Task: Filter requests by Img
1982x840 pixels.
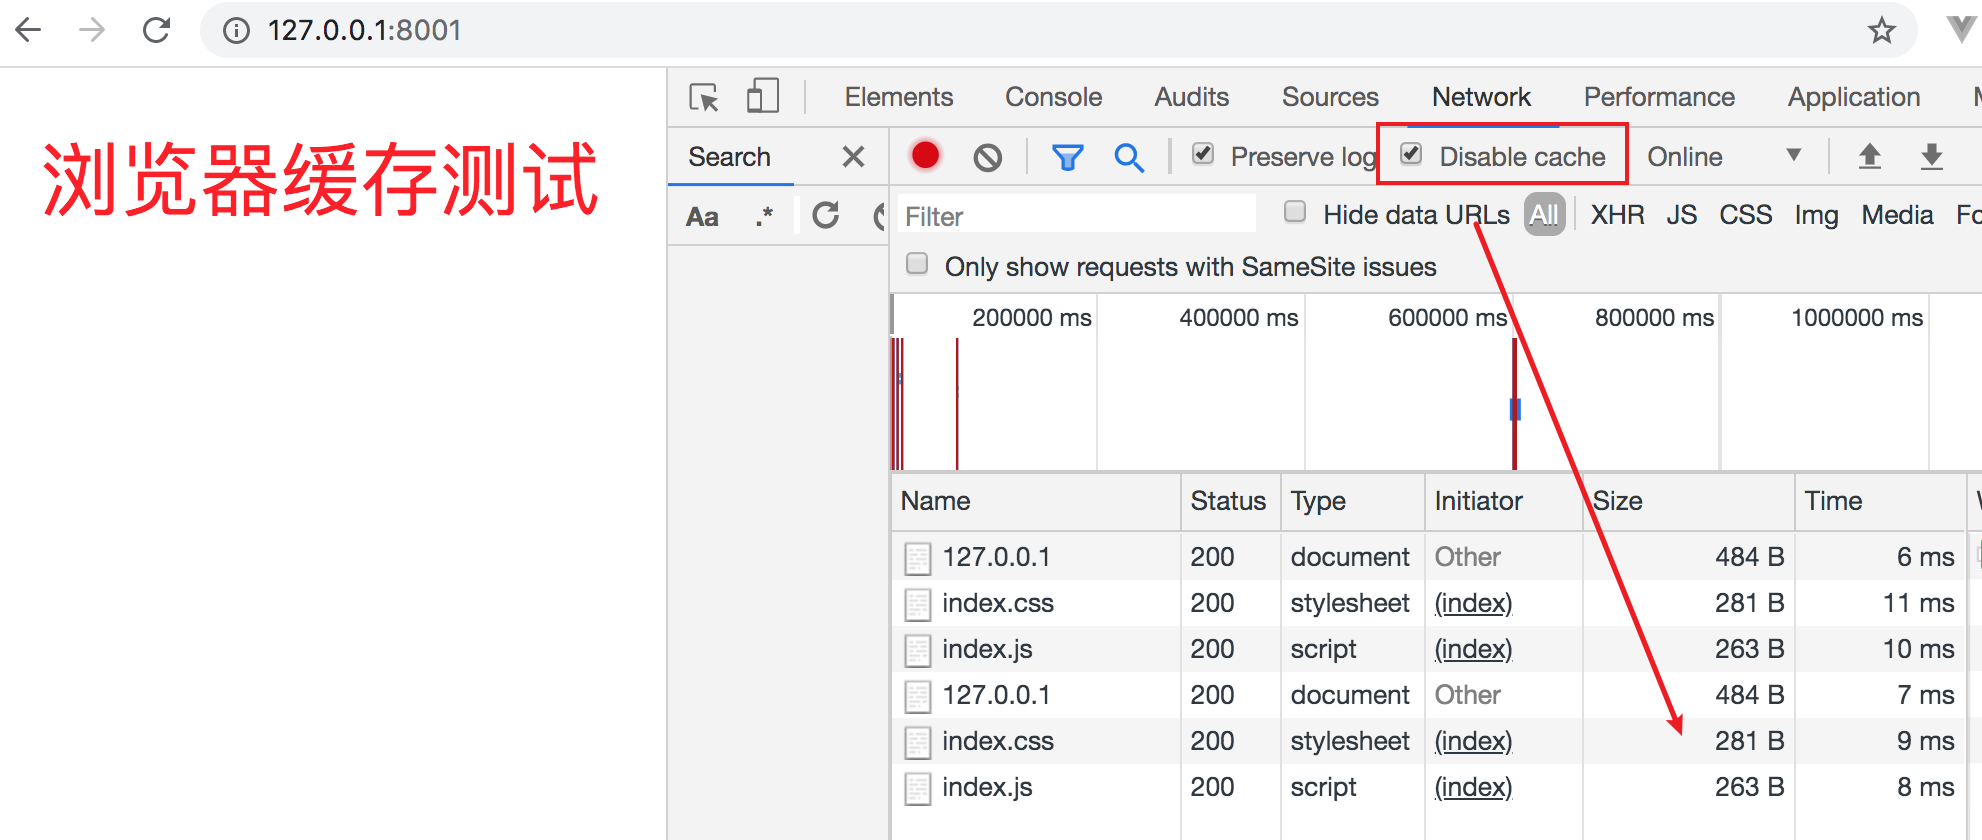Action: 1816,215
